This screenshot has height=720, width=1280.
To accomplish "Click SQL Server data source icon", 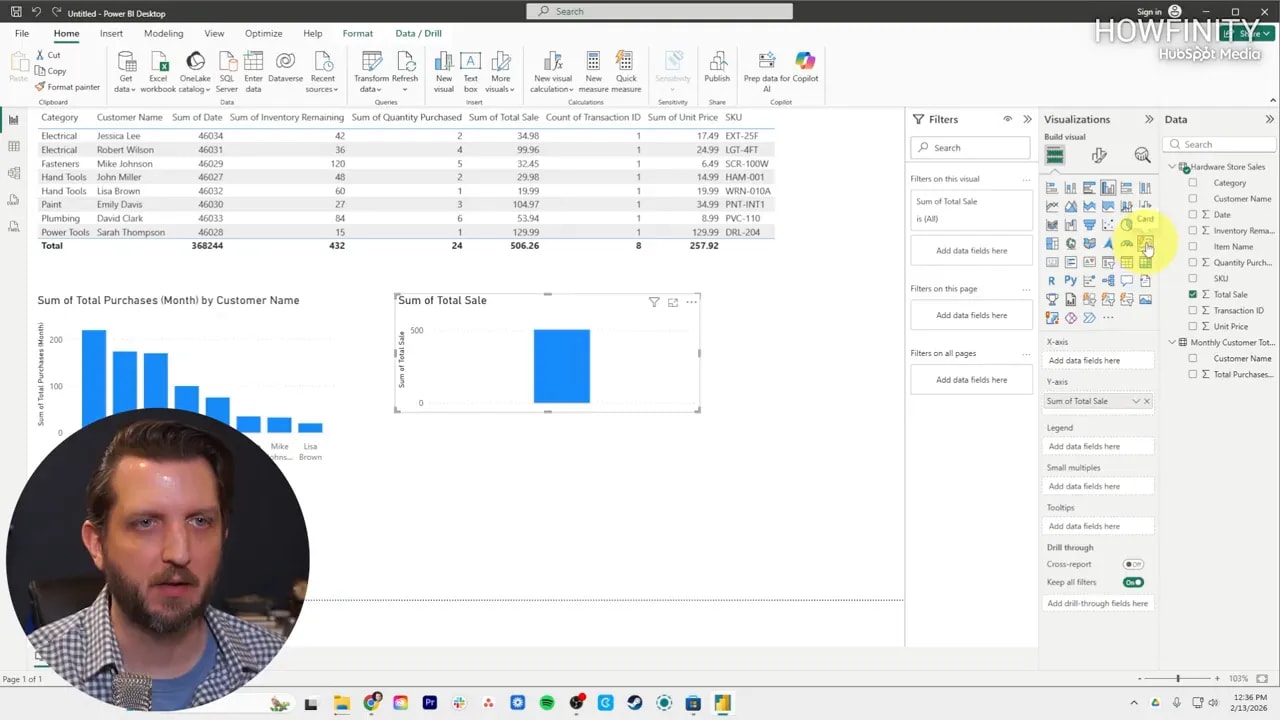I will coord(227,72).
